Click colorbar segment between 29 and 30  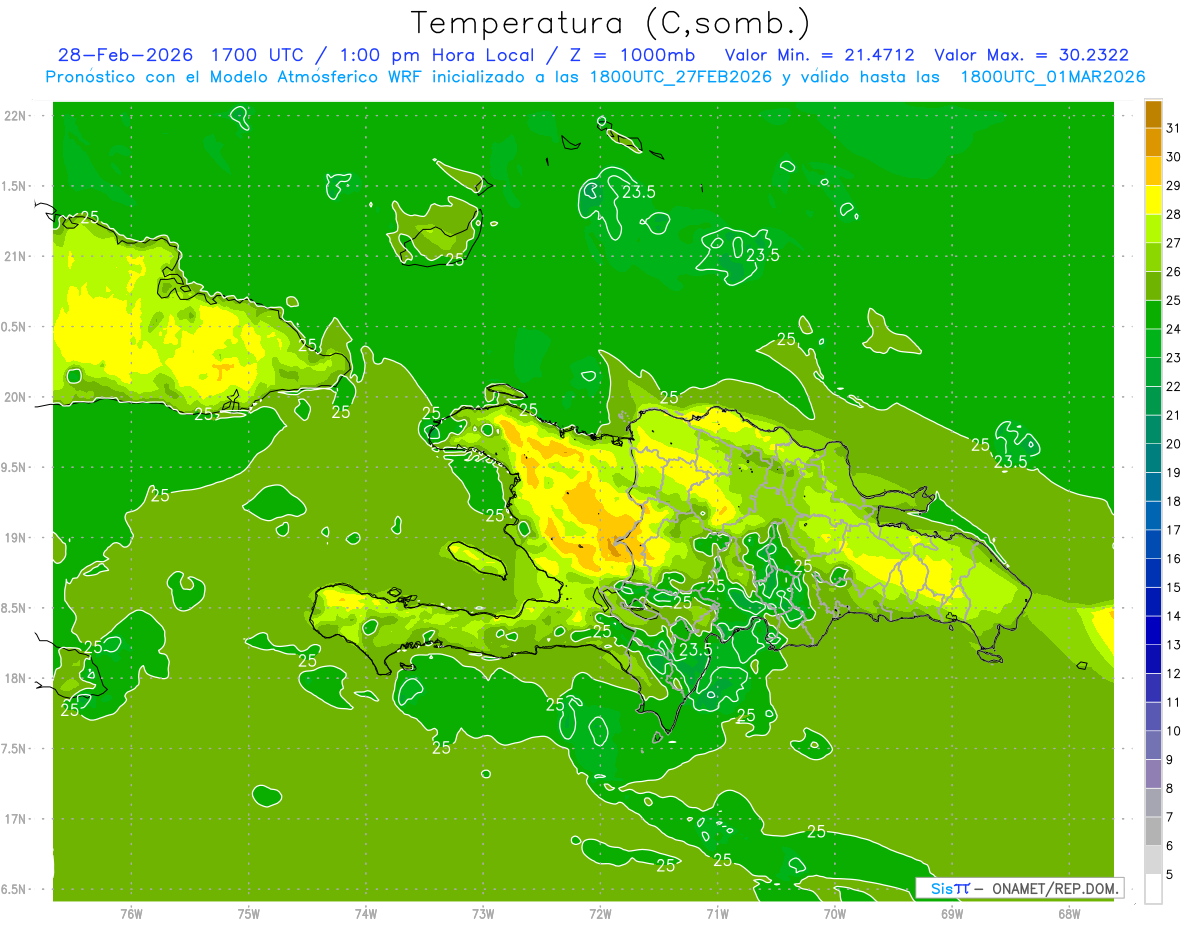[1153, 171]
